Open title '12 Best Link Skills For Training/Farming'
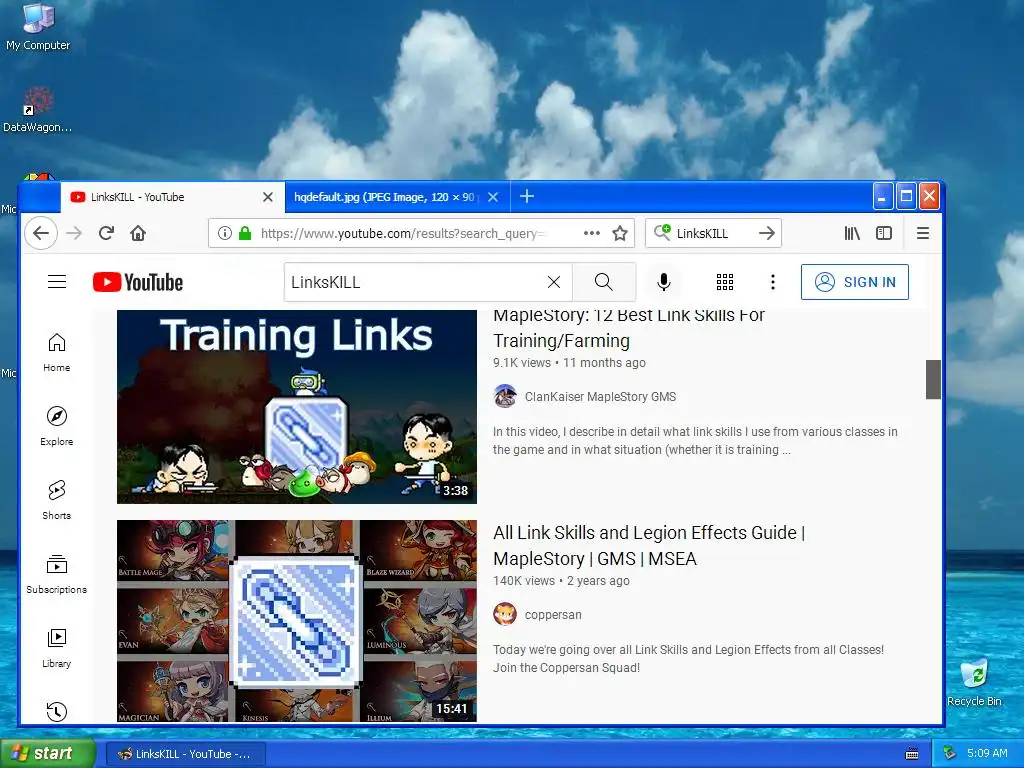 [628, 328]
